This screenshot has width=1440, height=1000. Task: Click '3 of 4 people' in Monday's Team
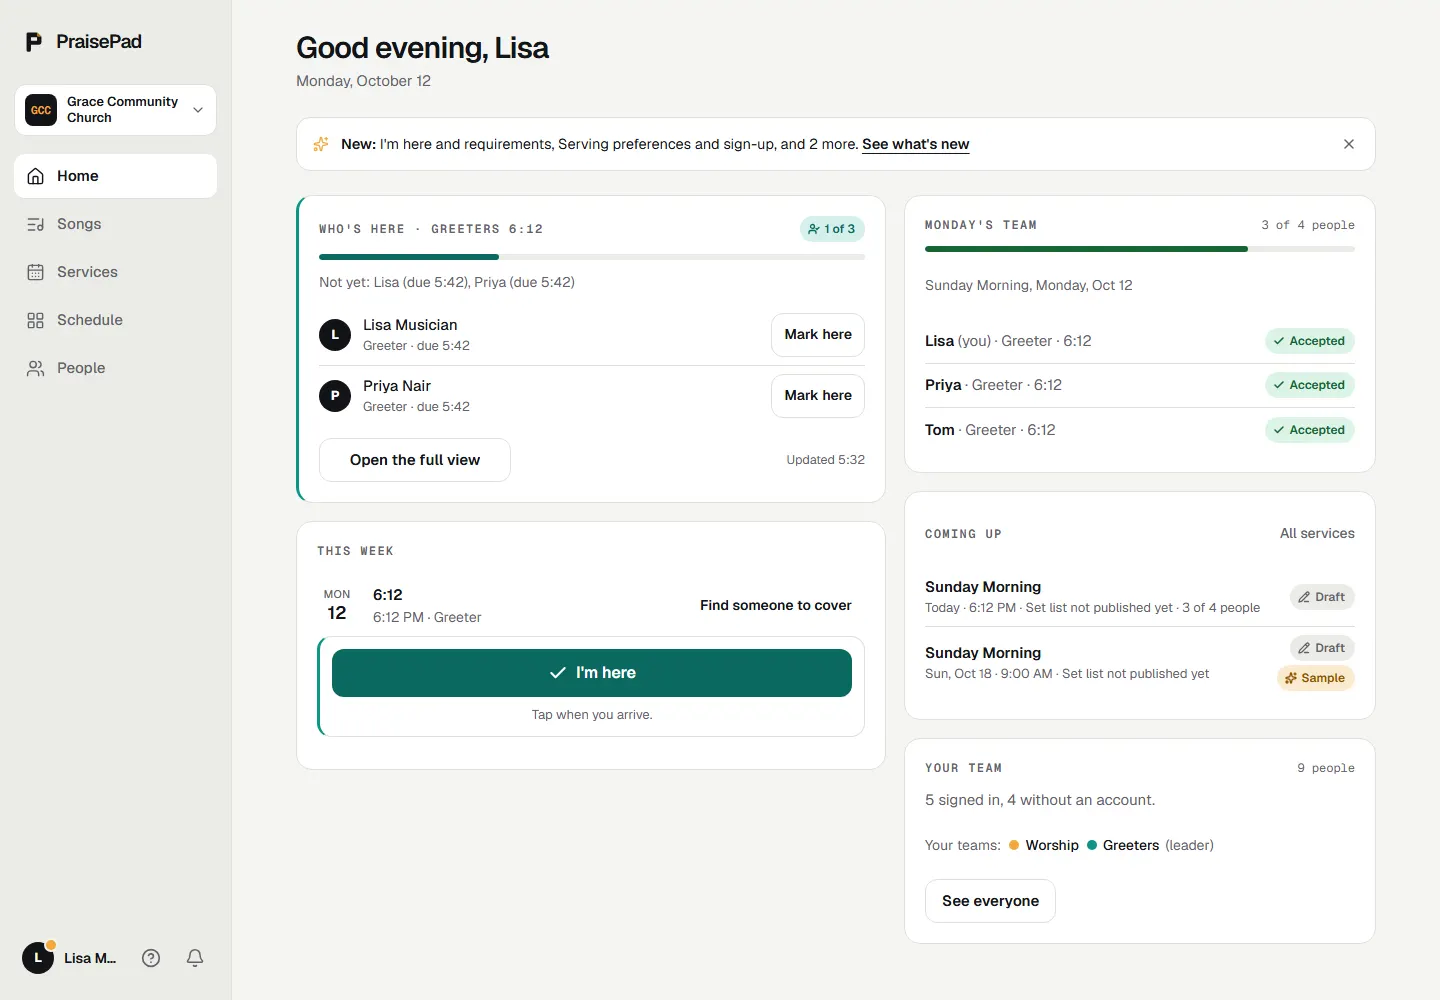click(1308, 225)
